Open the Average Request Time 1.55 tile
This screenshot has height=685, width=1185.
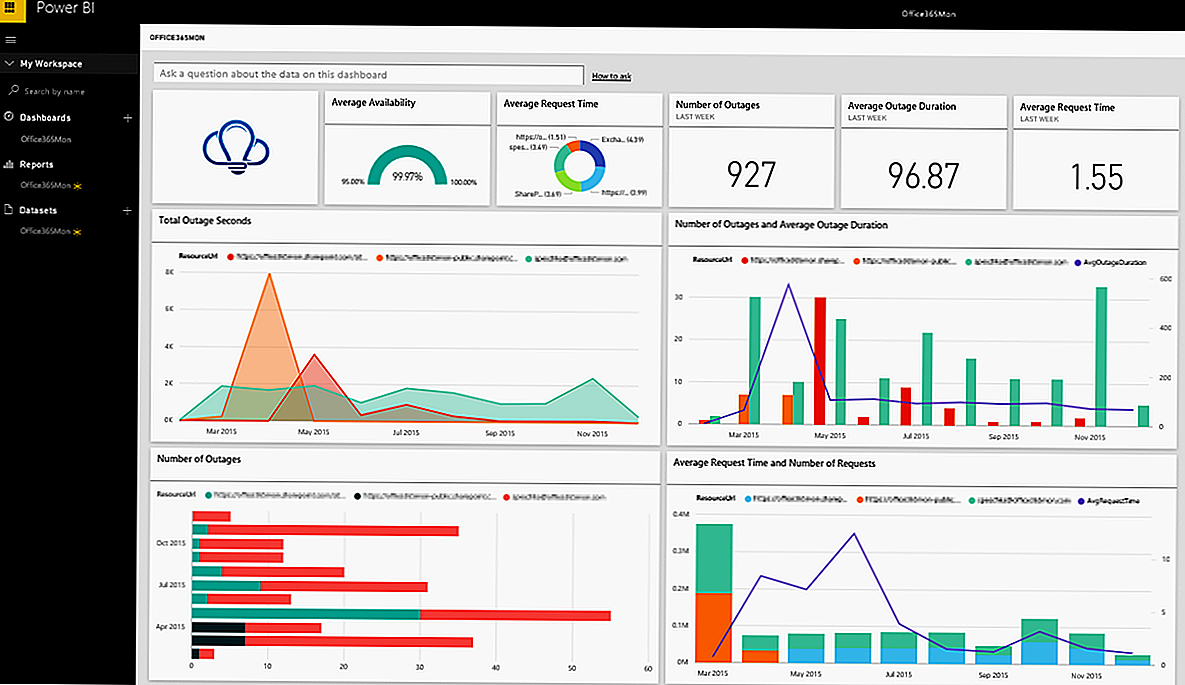[x=1096, y=153]
